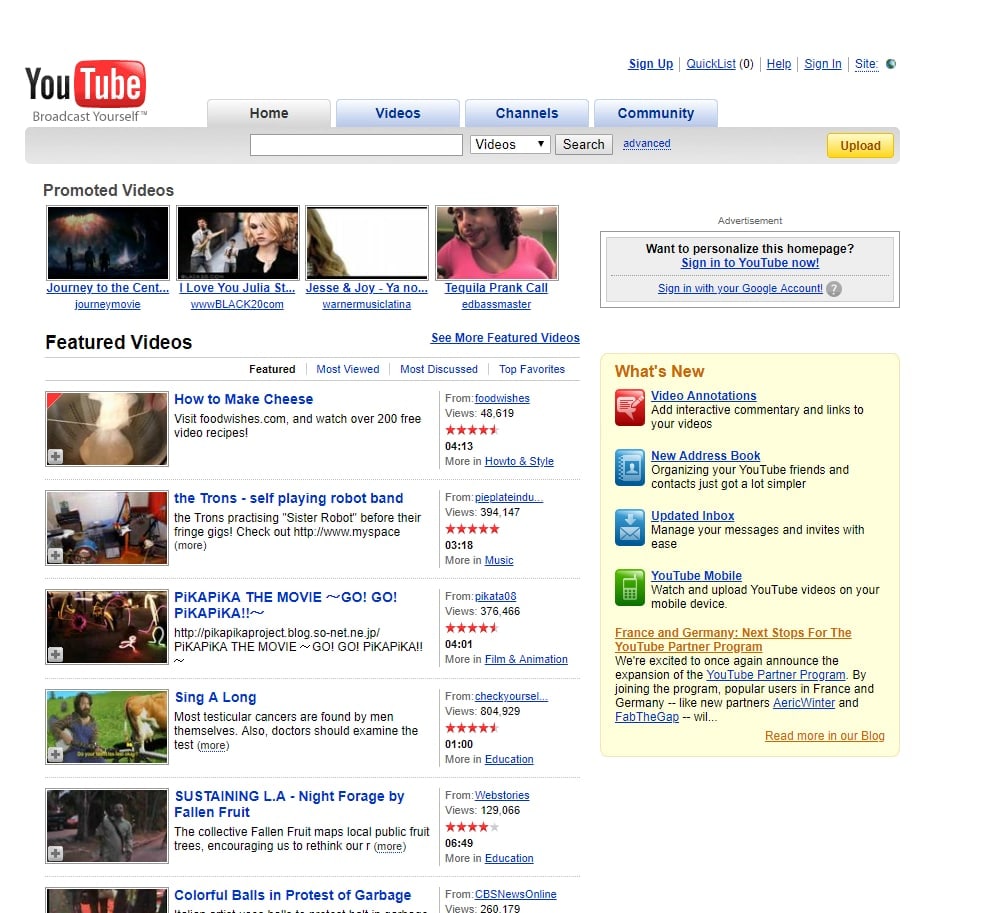Screen dimensions: 982x913
Task: Click the New Address Book icon
Action: (629, 468)
